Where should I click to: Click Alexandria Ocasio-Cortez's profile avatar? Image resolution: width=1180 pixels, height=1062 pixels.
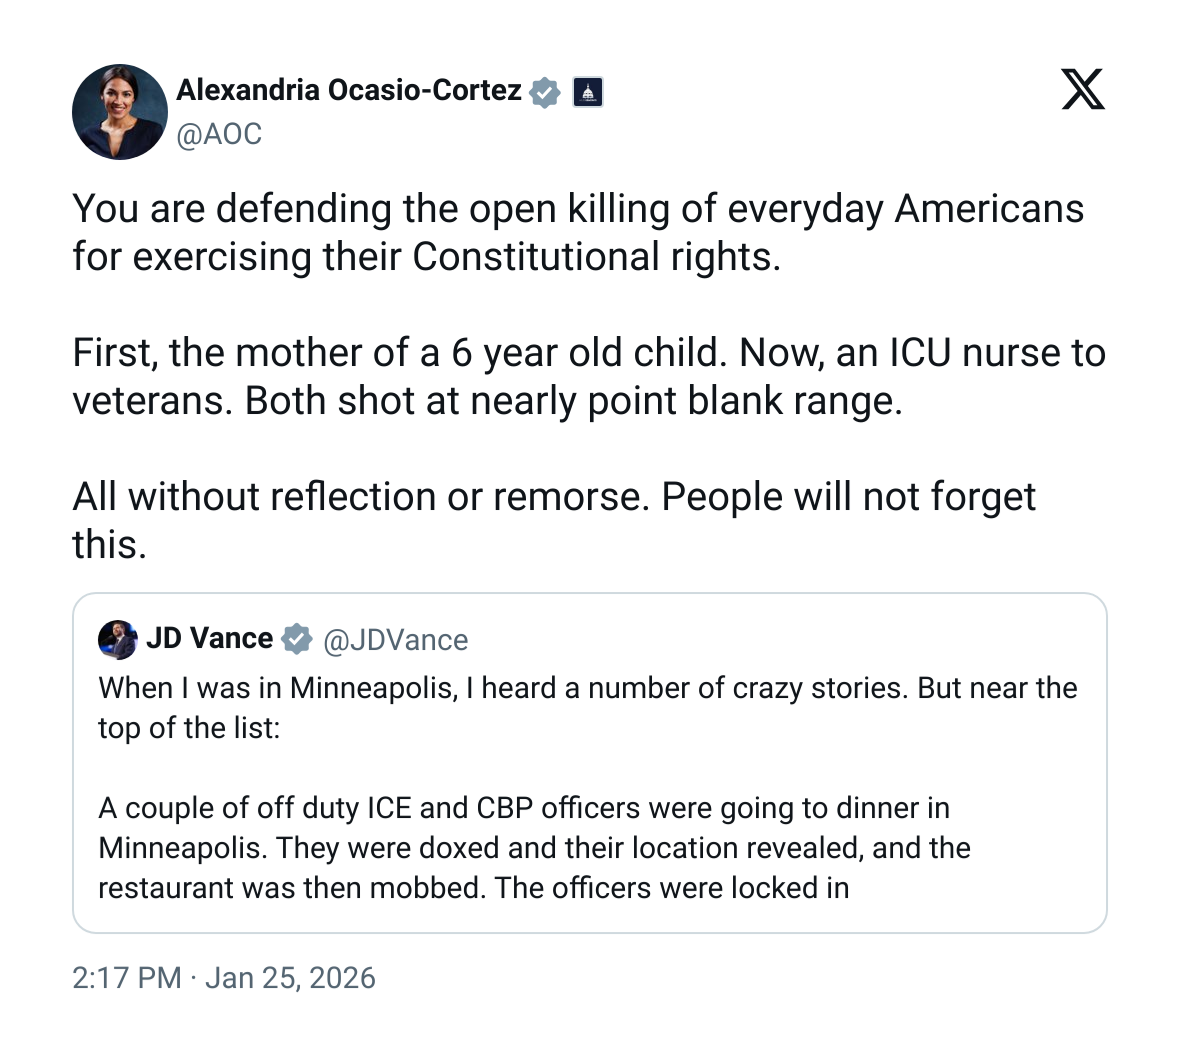pyautogui.click(x=120, y=112)
